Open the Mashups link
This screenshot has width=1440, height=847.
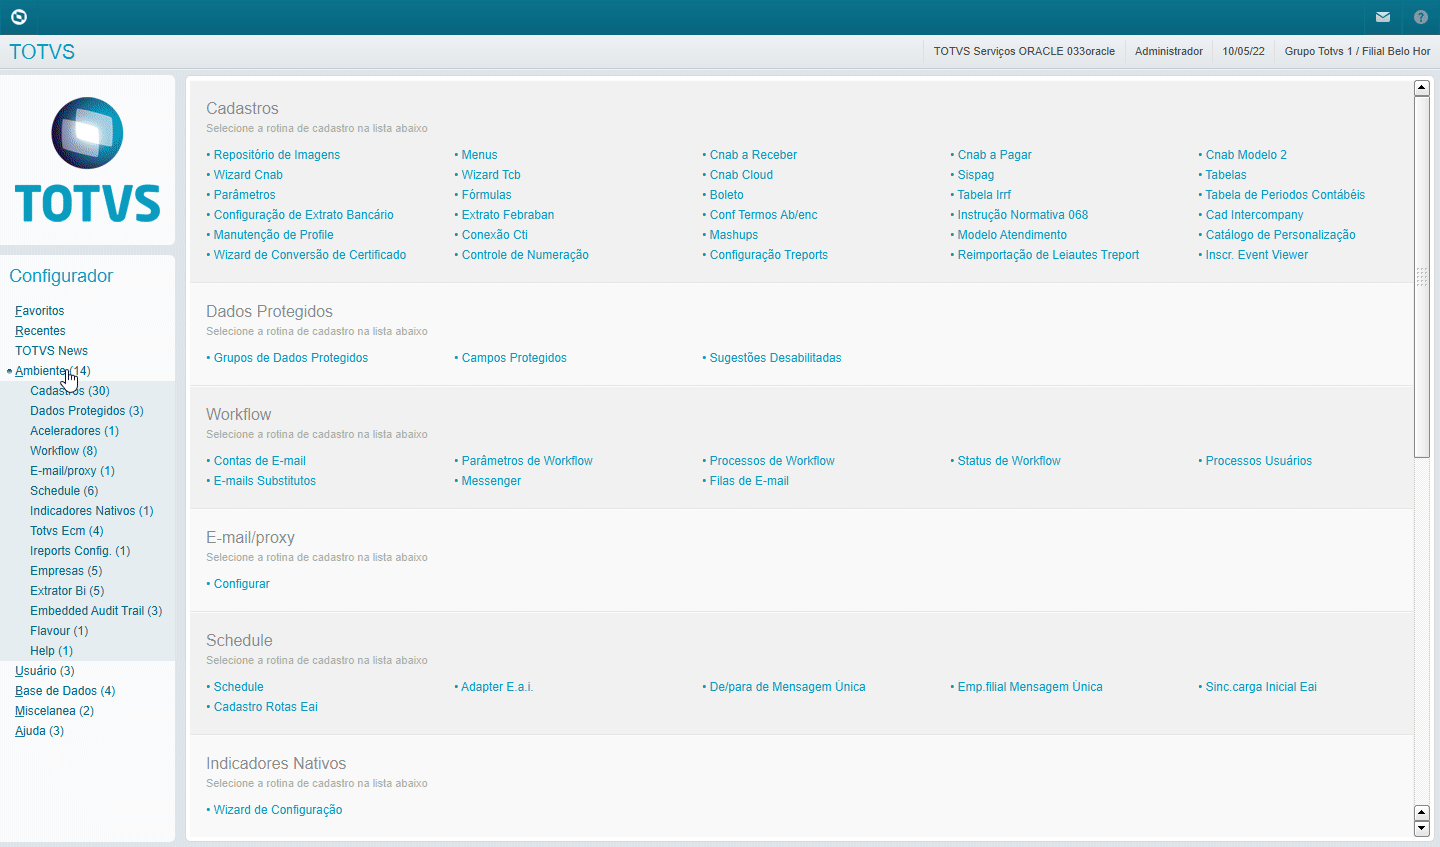coord(733,235)
